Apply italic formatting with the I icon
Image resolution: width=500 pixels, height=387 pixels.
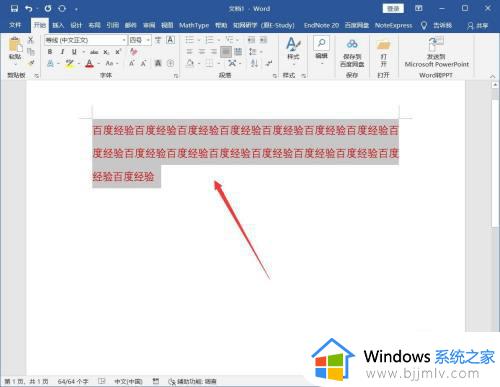click(62, 52)
